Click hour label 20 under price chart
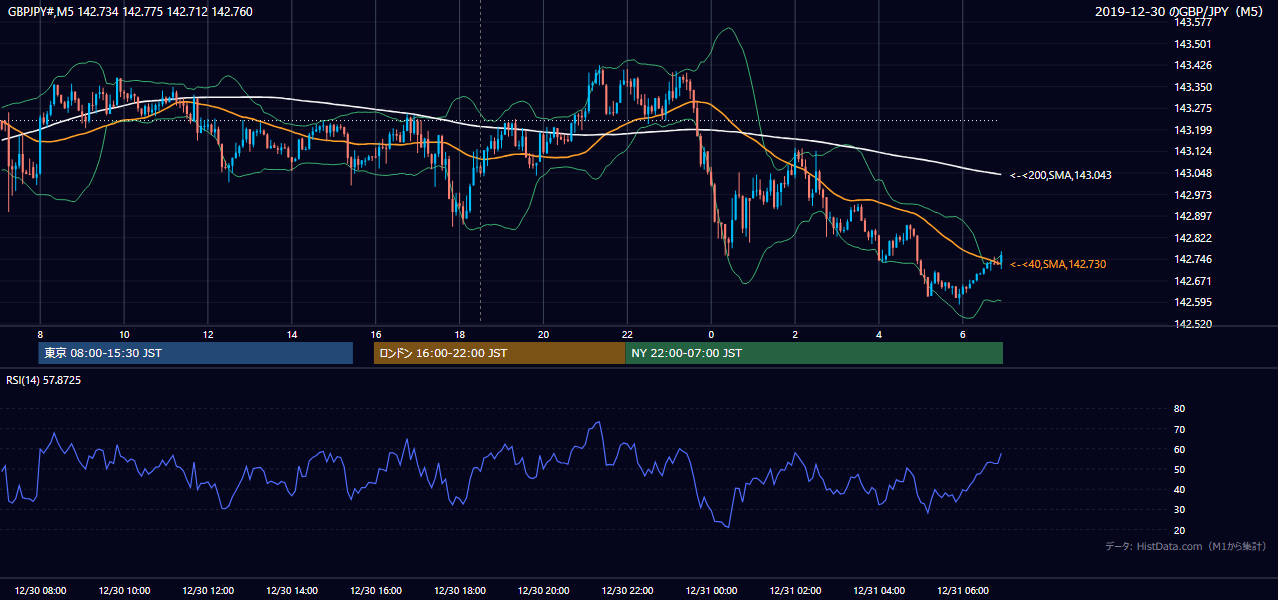 point(544,334)
